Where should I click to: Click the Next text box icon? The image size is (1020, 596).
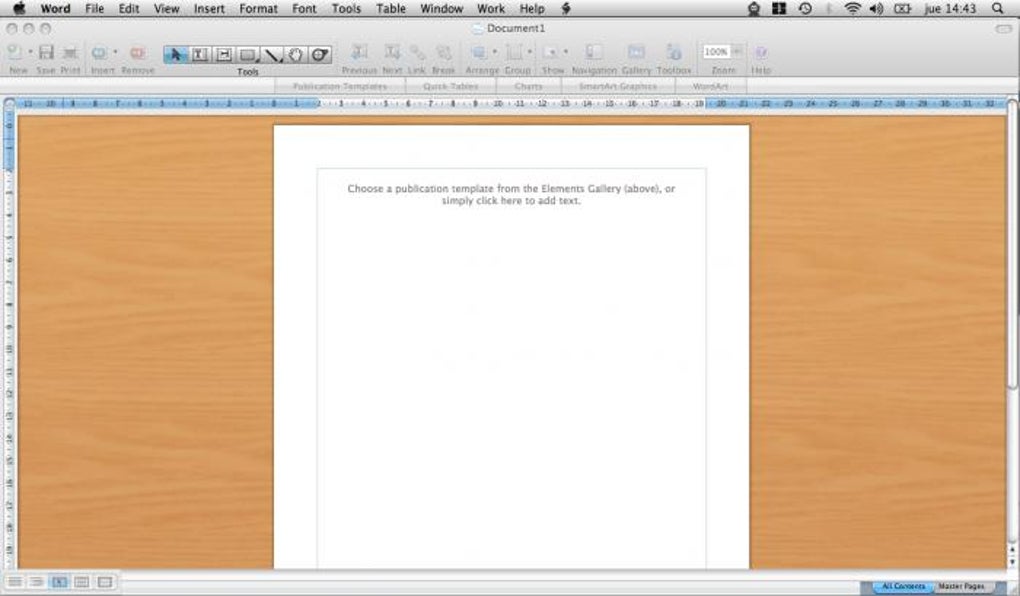(x=392, y=52)
